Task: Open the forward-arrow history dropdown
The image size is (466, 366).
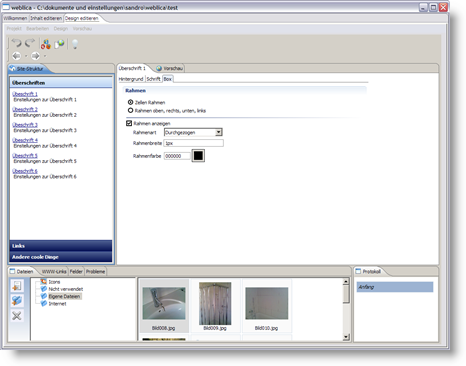Action: point(45,56)
